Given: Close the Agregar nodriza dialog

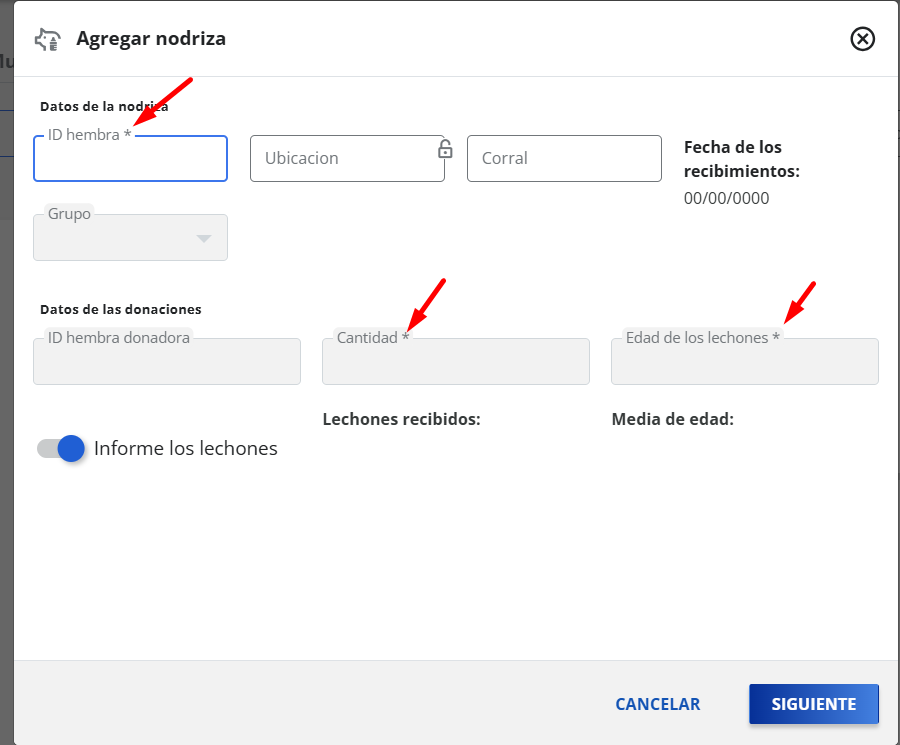Looking at the screenshot, I should [x=862, y=39].
